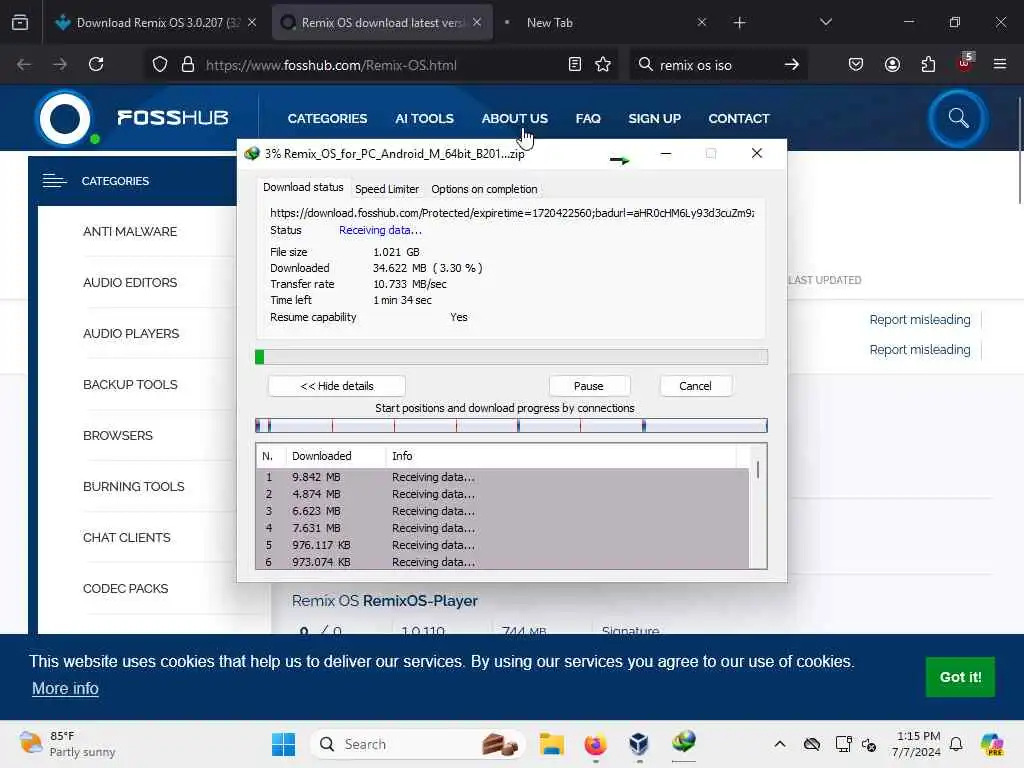Open CATEGORIES in the site menu
Viewport: 1024px width, 768px height.
click(327, 119)
